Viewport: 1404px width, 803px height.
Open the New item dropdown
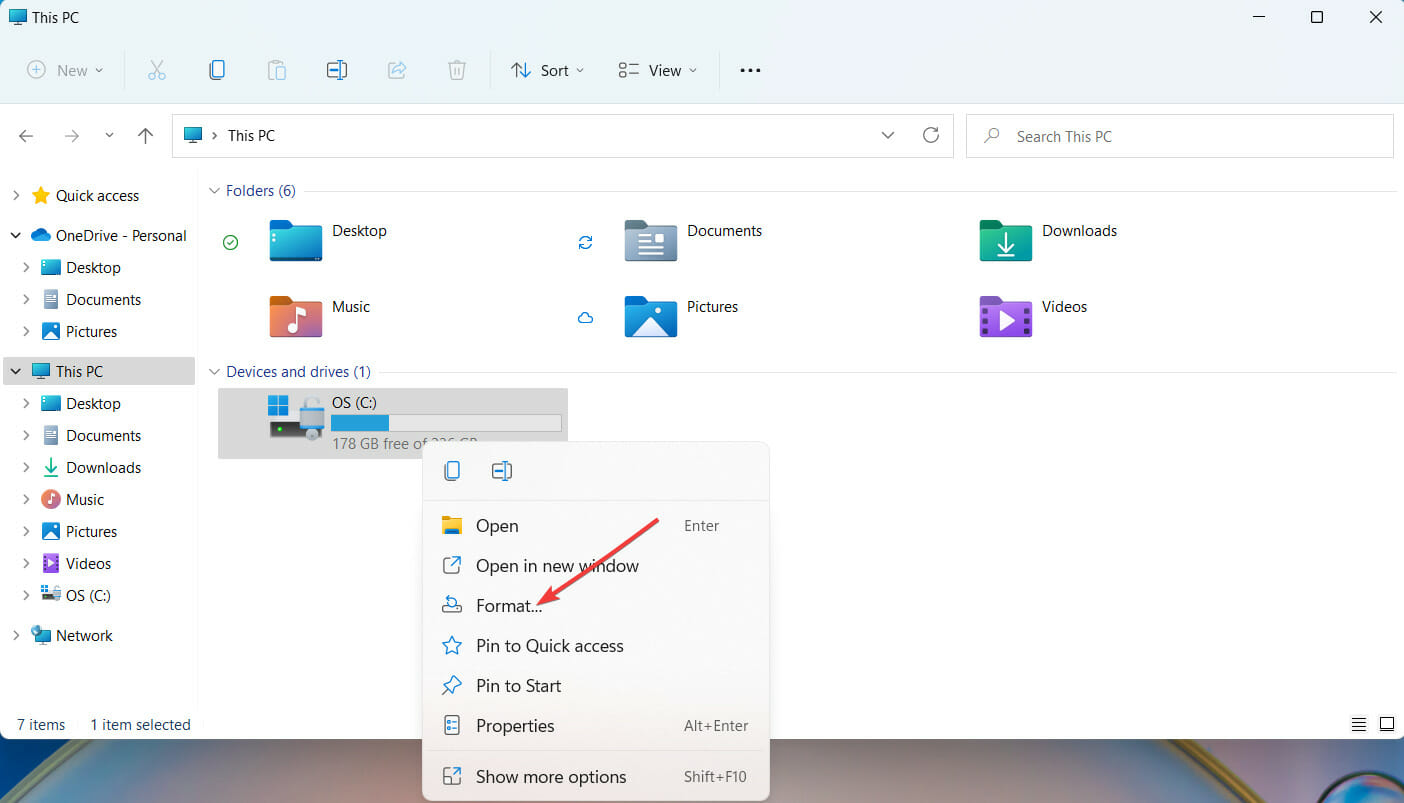pyautogui.click(x=66, y=70)
